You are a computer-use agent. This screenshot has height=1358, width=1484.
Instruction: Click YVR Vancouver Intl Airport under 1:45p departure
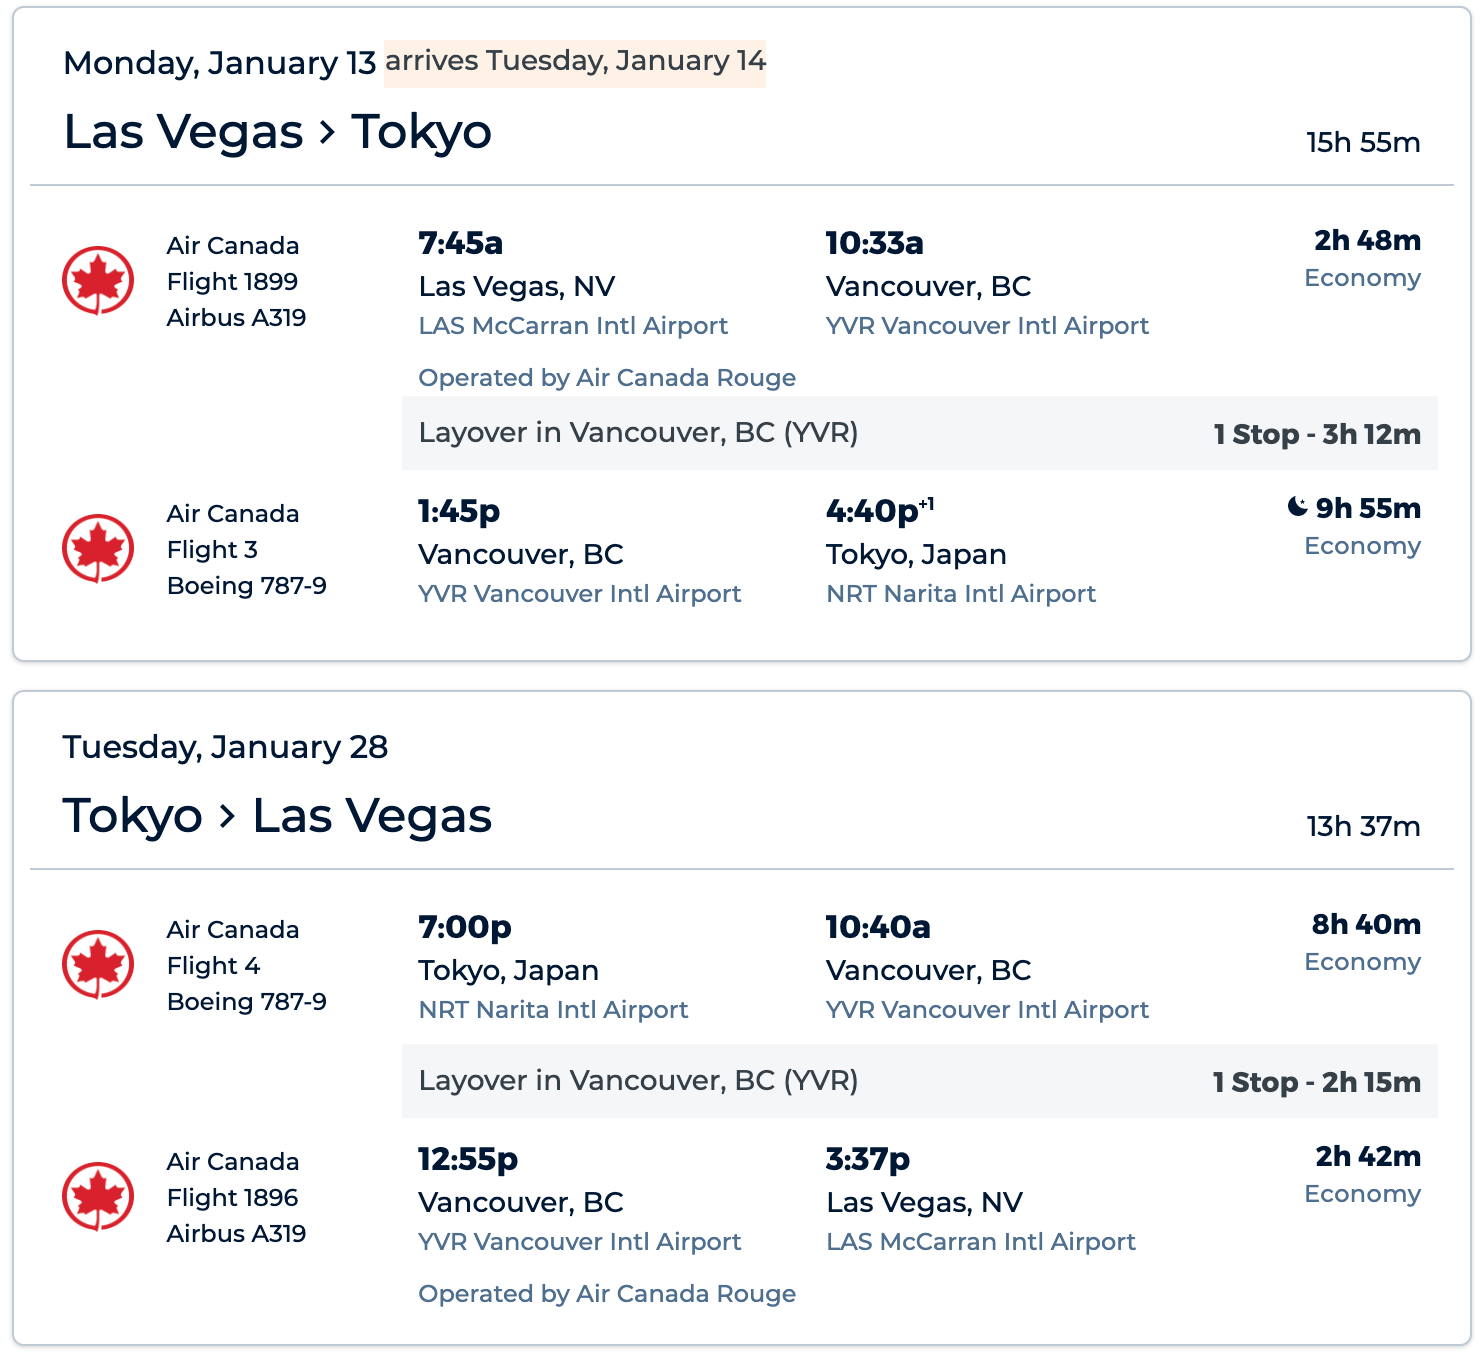580,594
